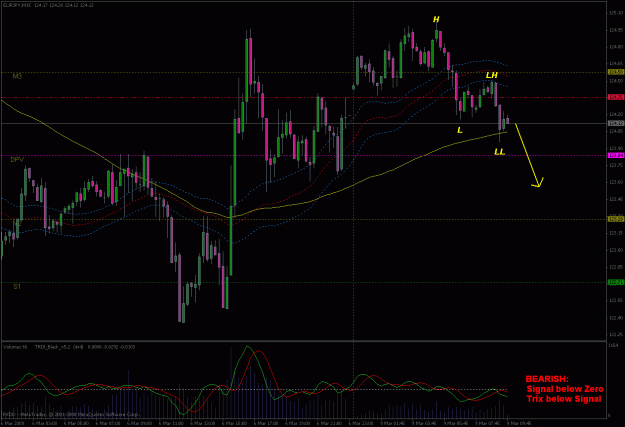
Task: Click the yellow L swing-low label
Action: click(x=460, y=130)
